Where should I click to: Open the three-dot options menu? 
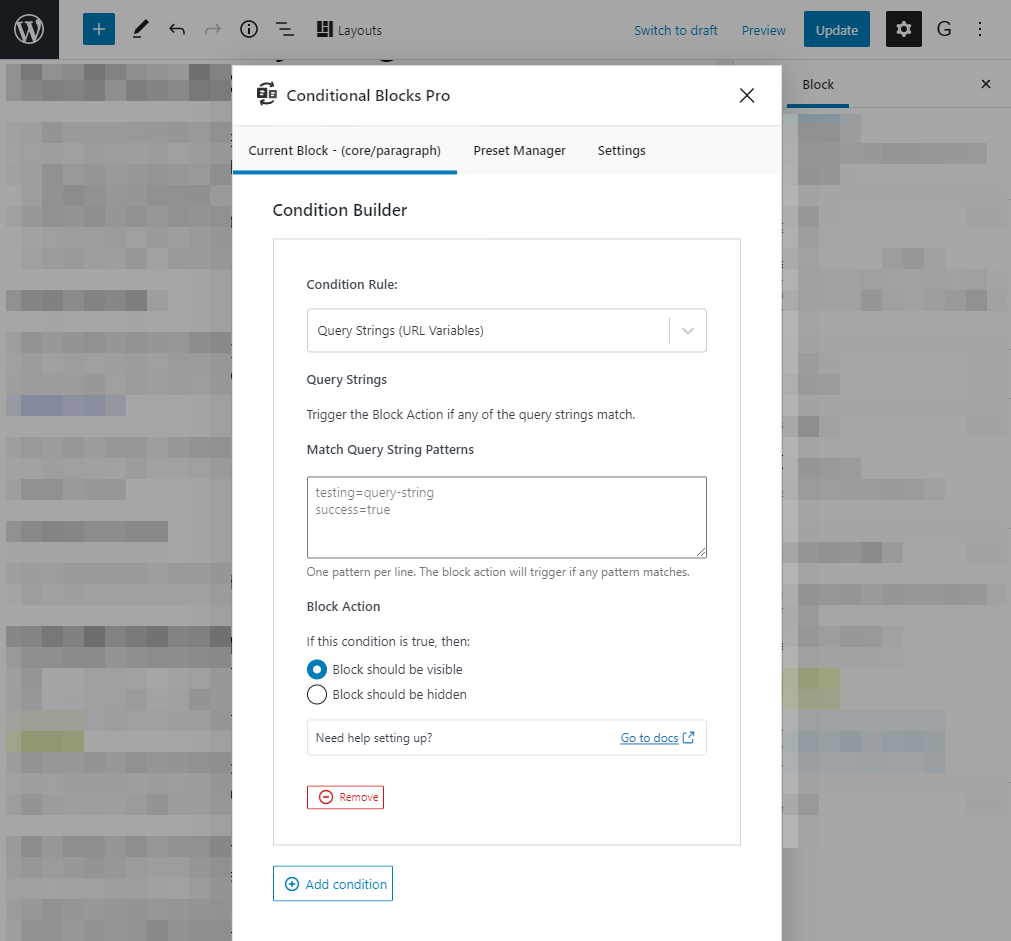pos(980,29)
